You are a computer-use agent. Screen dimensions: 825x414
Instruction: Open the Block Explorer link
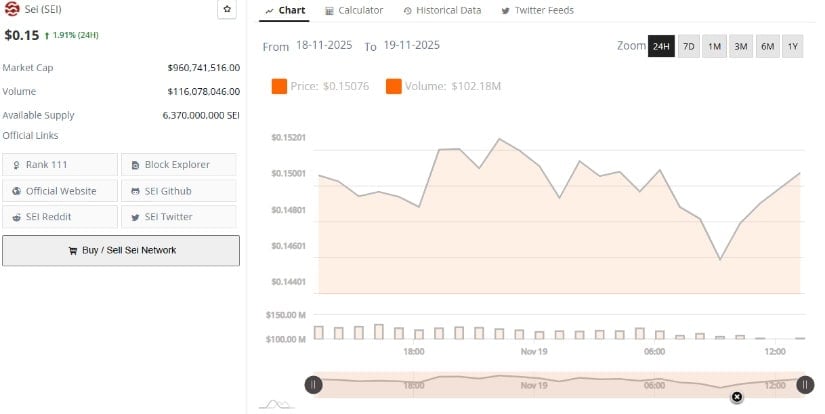[x=178, y=165]
